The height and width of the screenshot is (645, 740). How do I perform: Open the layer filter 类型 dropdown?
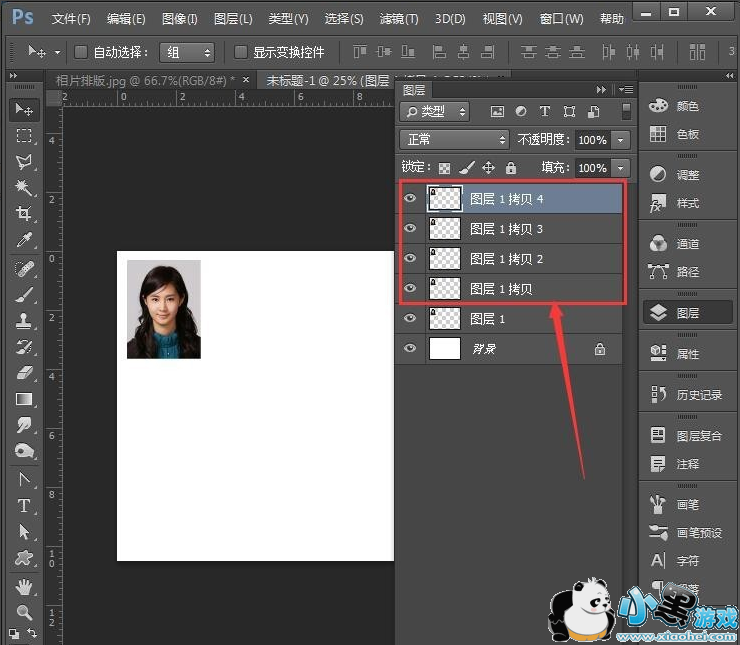(435, 112)
